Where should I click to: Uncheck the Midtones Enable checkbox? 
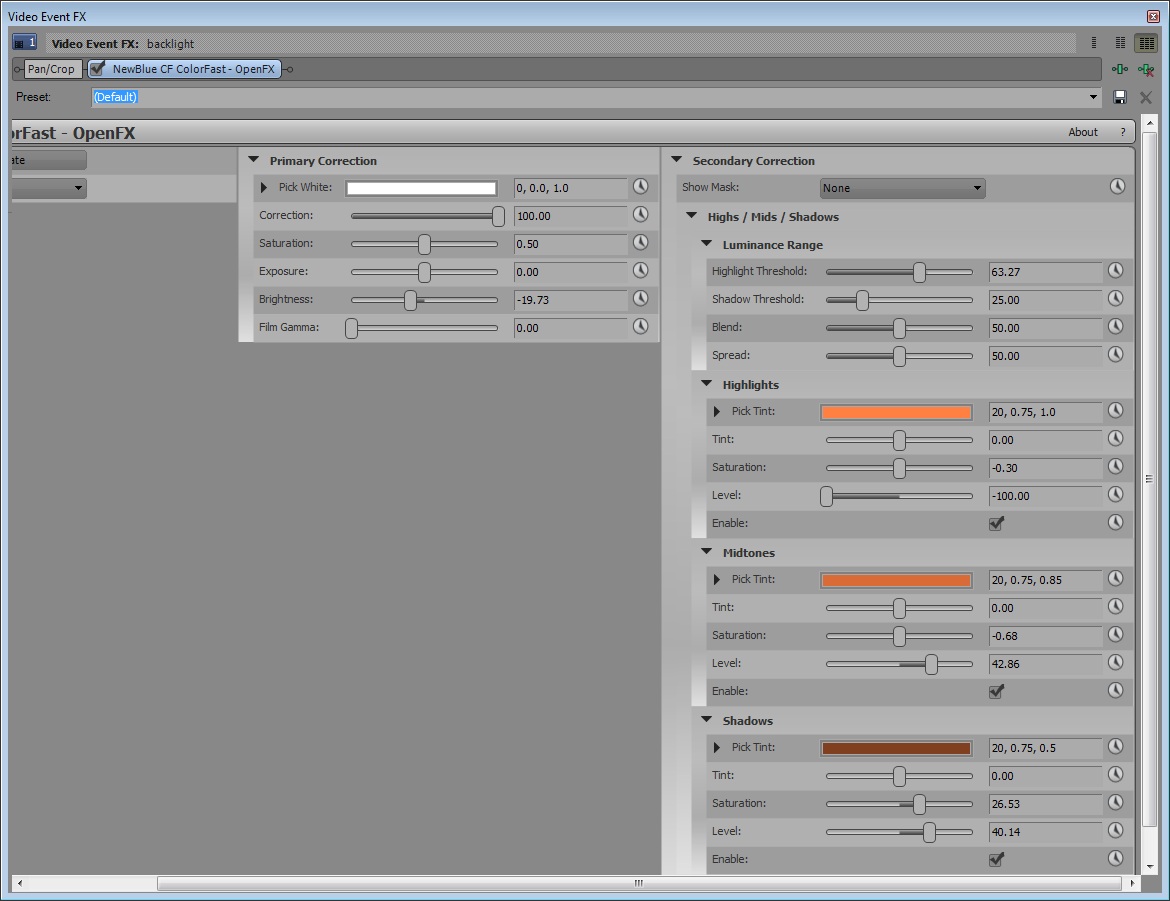click(x=996, y=691)
